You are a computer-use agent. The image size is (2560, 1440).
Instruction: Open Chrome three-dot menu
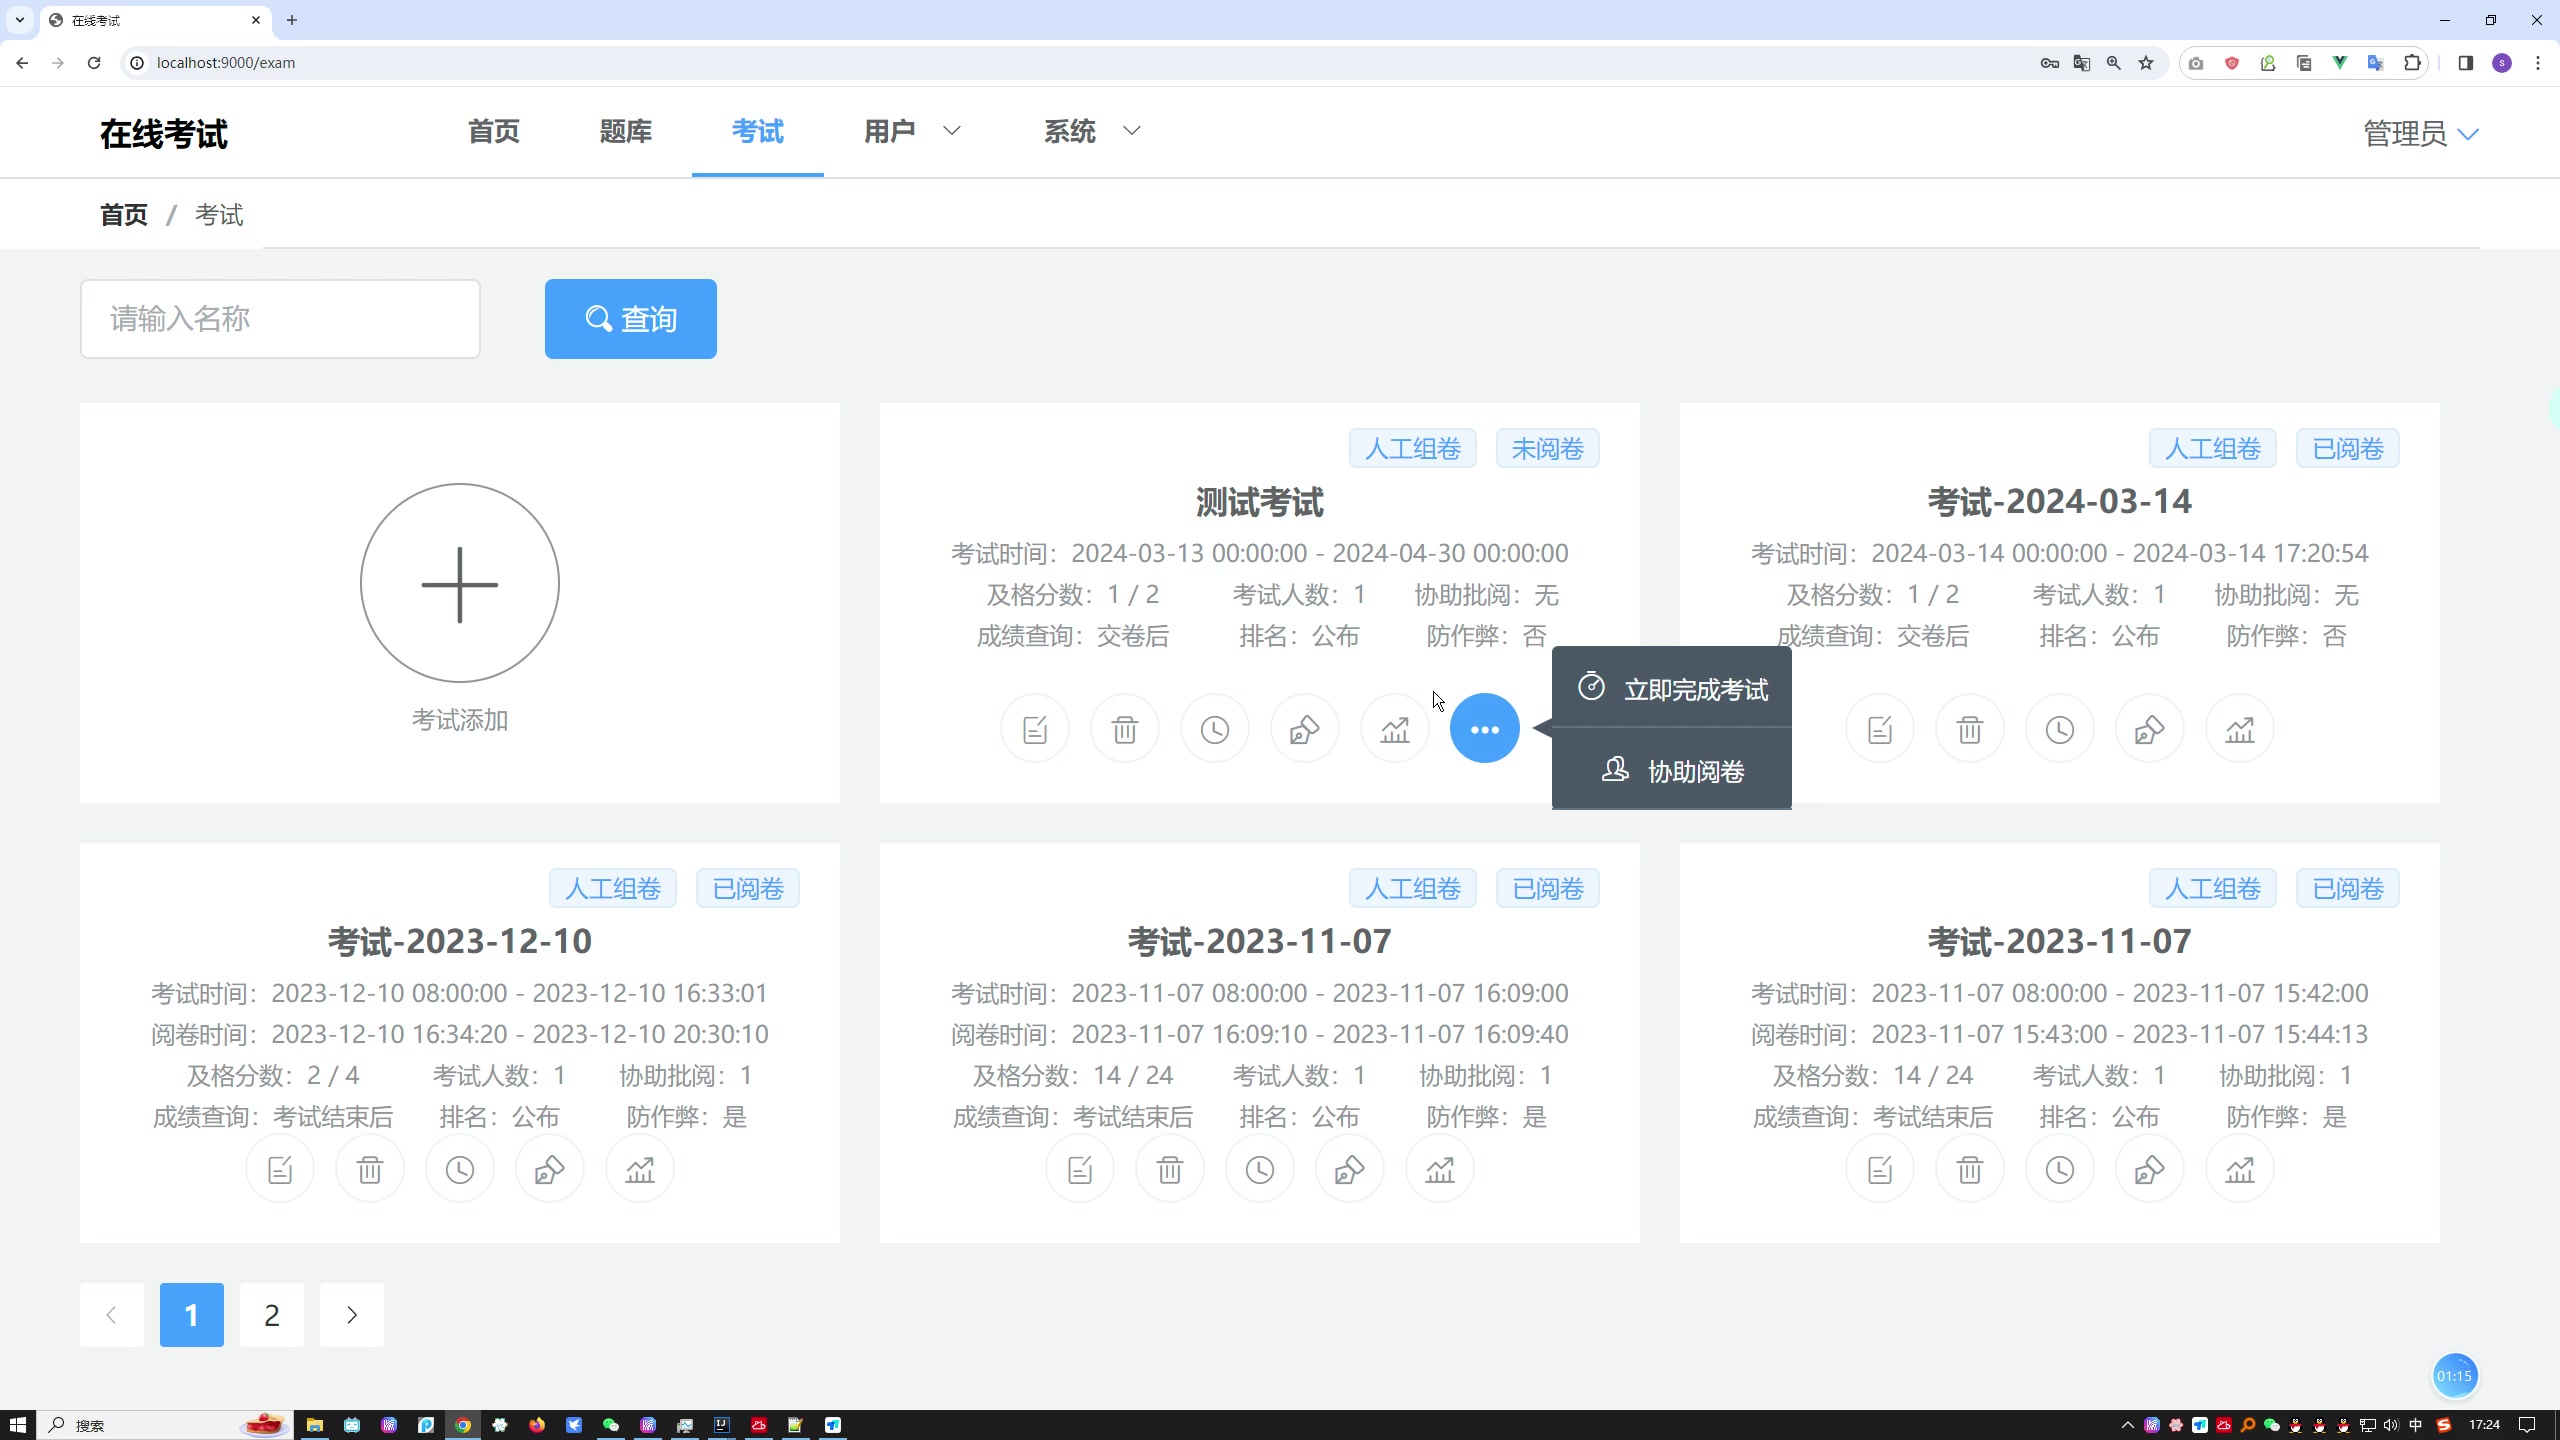tap(2538, 63)
